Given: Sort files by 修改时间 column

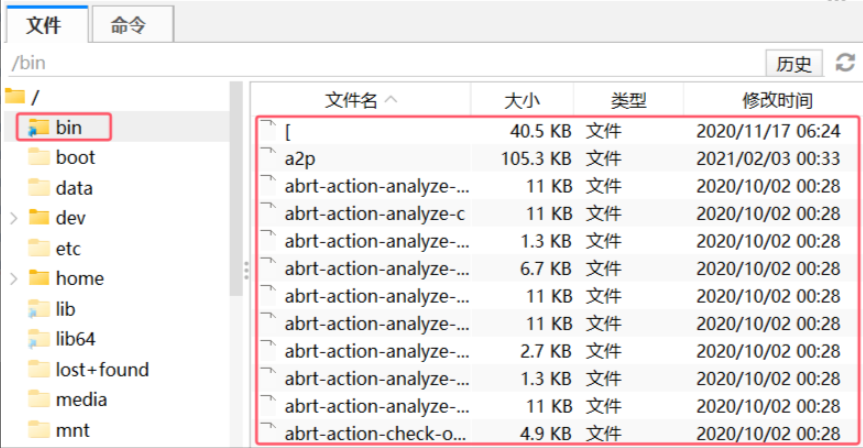Looking at the screenshot, I should click(776, 100).
